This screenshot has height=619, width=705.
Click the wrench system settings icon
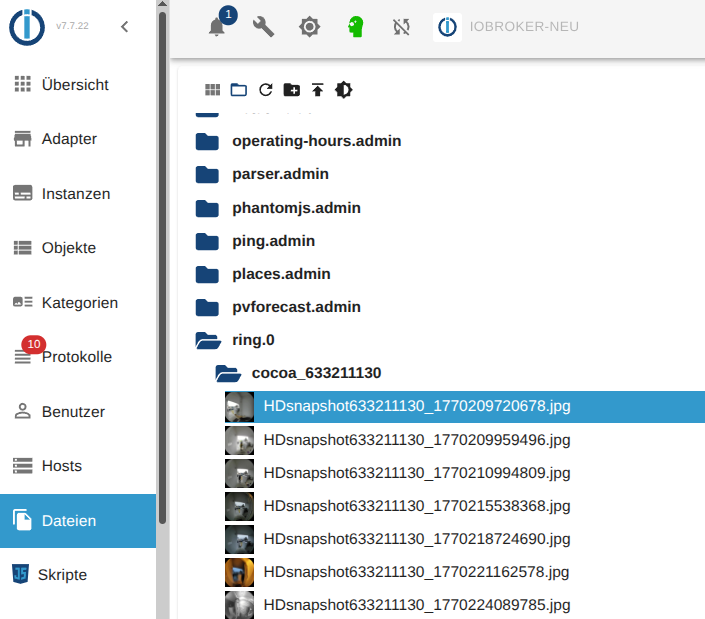click(x=263, y=27)
